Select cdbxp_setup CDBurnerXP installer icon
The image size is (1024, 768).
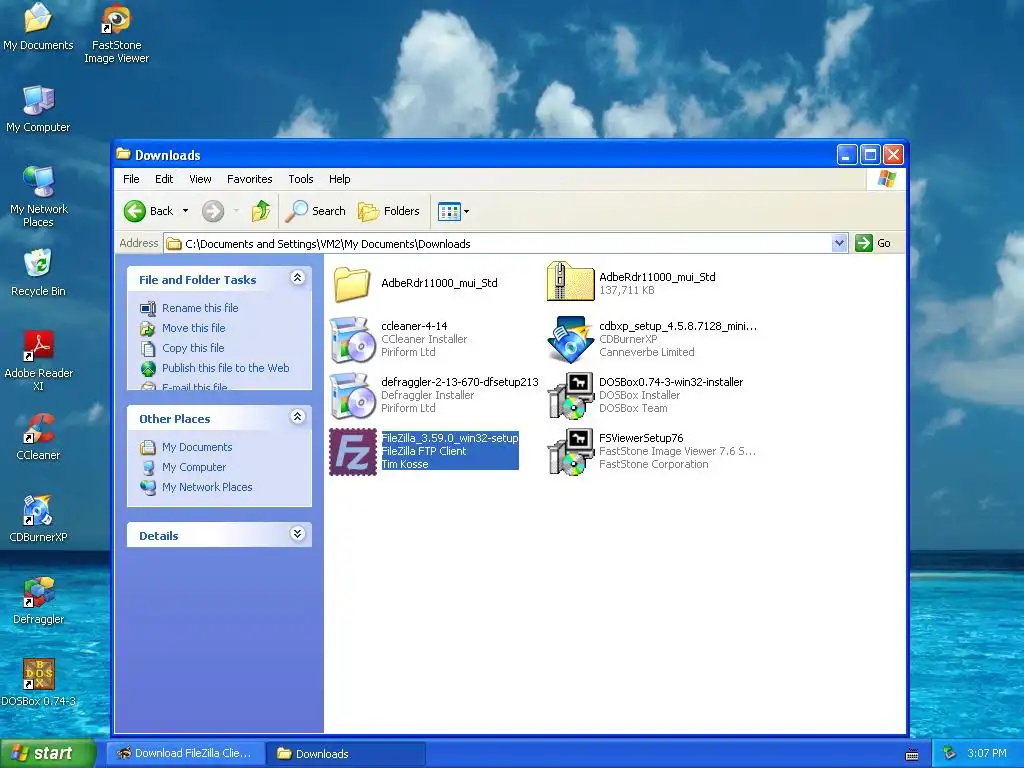click(570, 340)
